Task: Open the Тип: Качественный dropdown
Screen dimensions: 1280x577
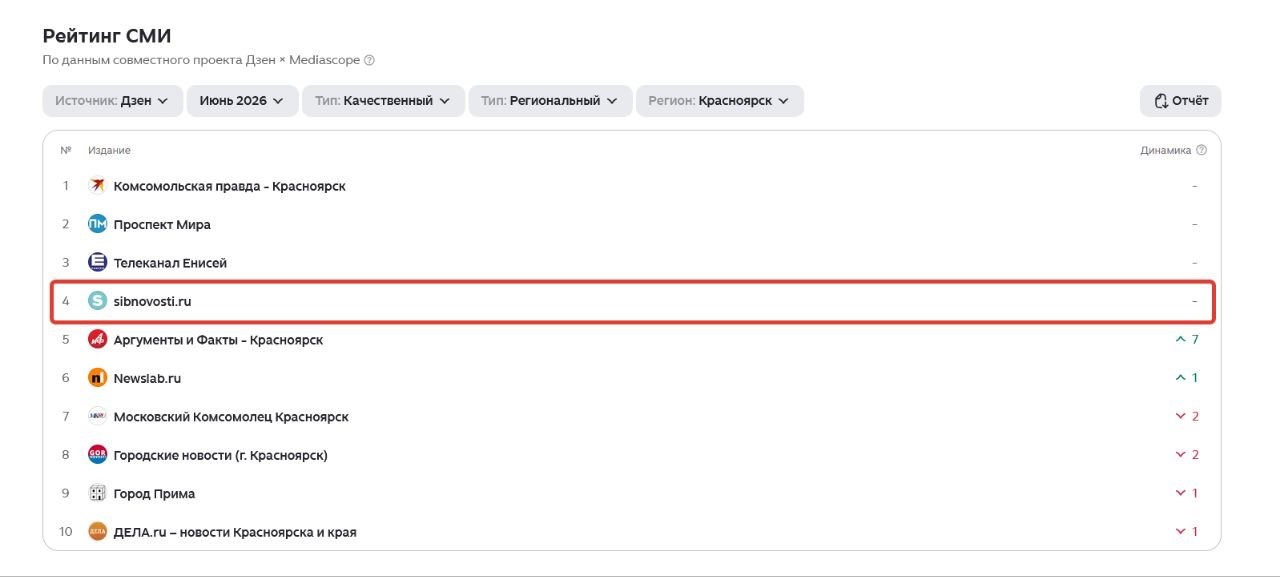Action: (x=384, y=100)
